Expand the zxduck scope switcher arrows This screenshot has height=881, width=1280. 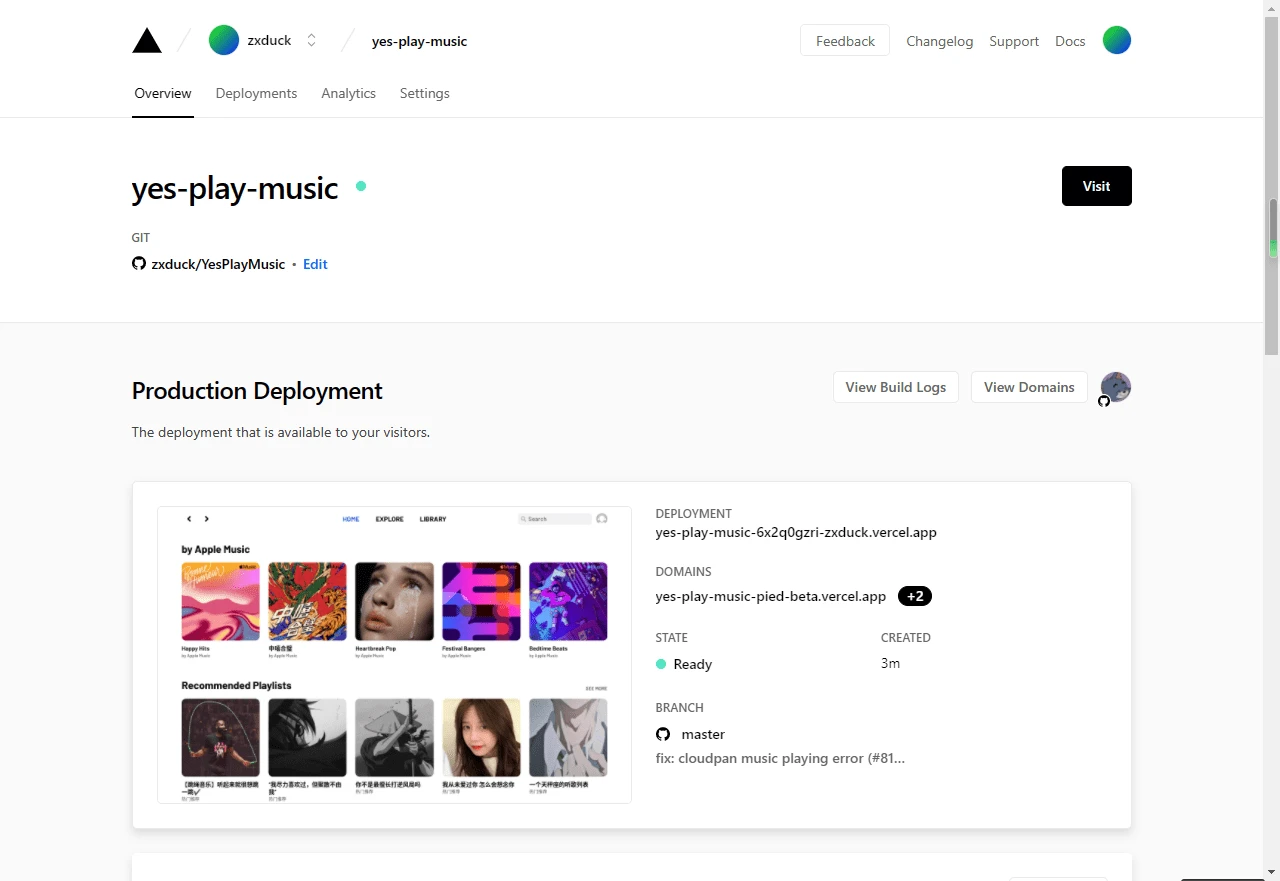[x=311, y=41]
